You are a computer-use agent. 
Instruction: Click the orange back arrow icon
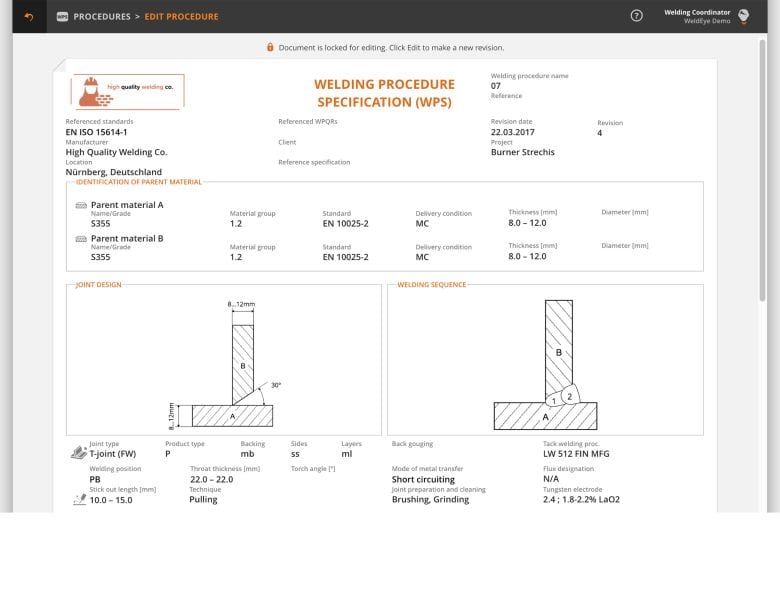pyautogui.click(x=29, y=17)
